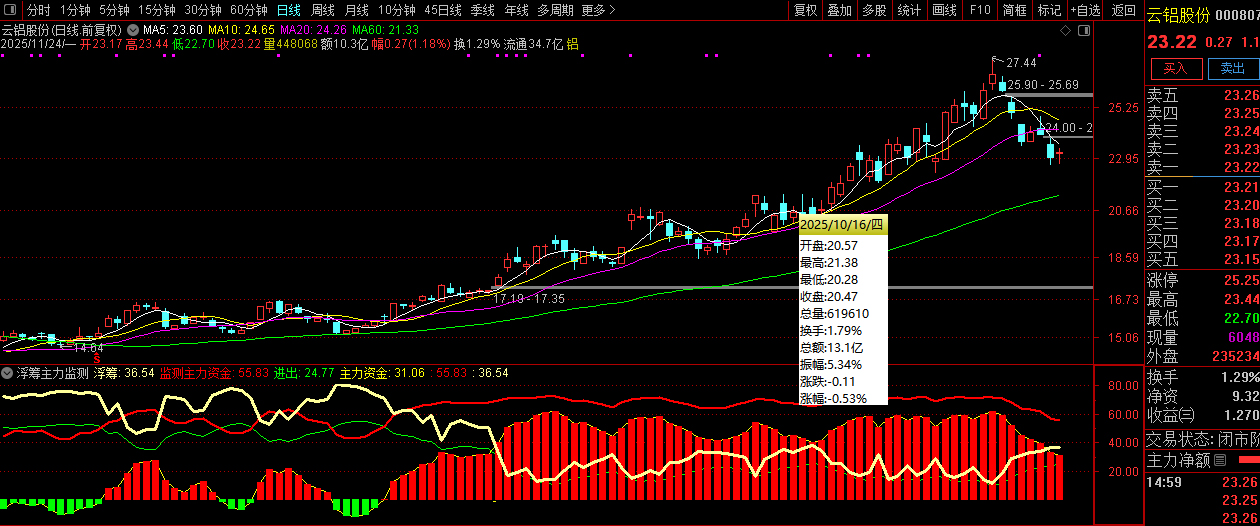This screenshot has height=526, width=1260.
Task: Toggle 复权 price adjustment
Action: point(805,10)
